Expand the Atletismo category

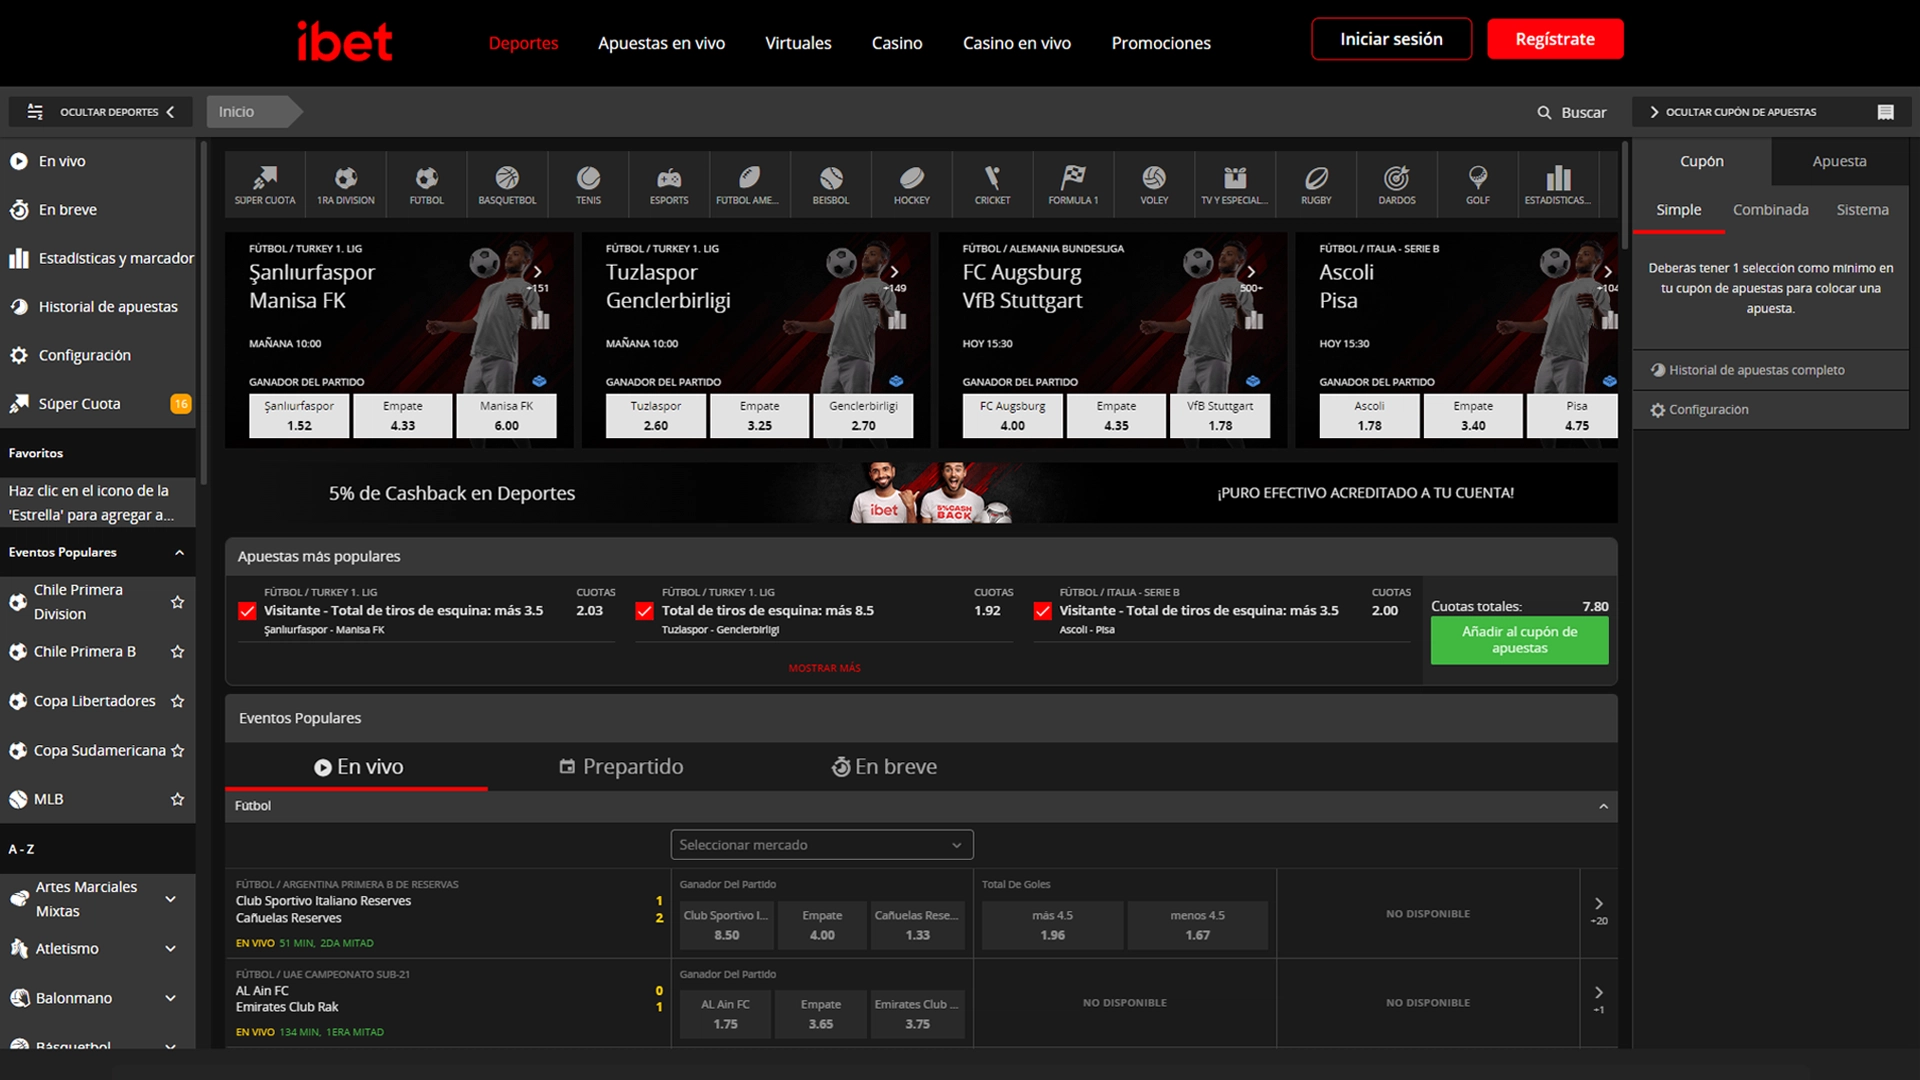[x=171, y=949]
